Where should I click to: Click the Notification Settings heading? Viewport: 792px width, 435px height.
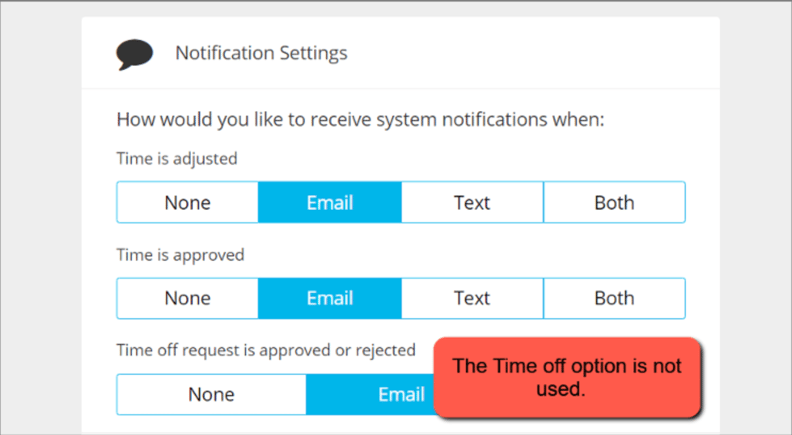tap(261, 53)
